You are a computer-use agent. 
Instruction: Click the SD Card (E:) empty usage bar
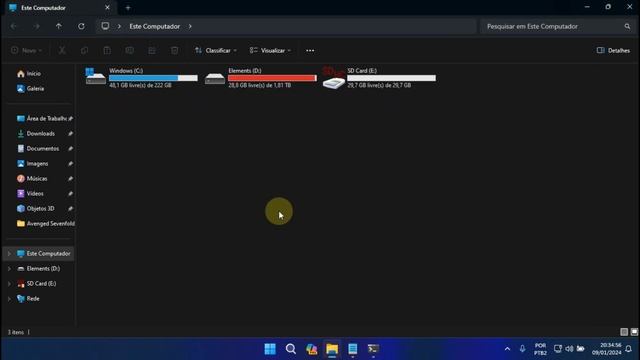[391, 78]
